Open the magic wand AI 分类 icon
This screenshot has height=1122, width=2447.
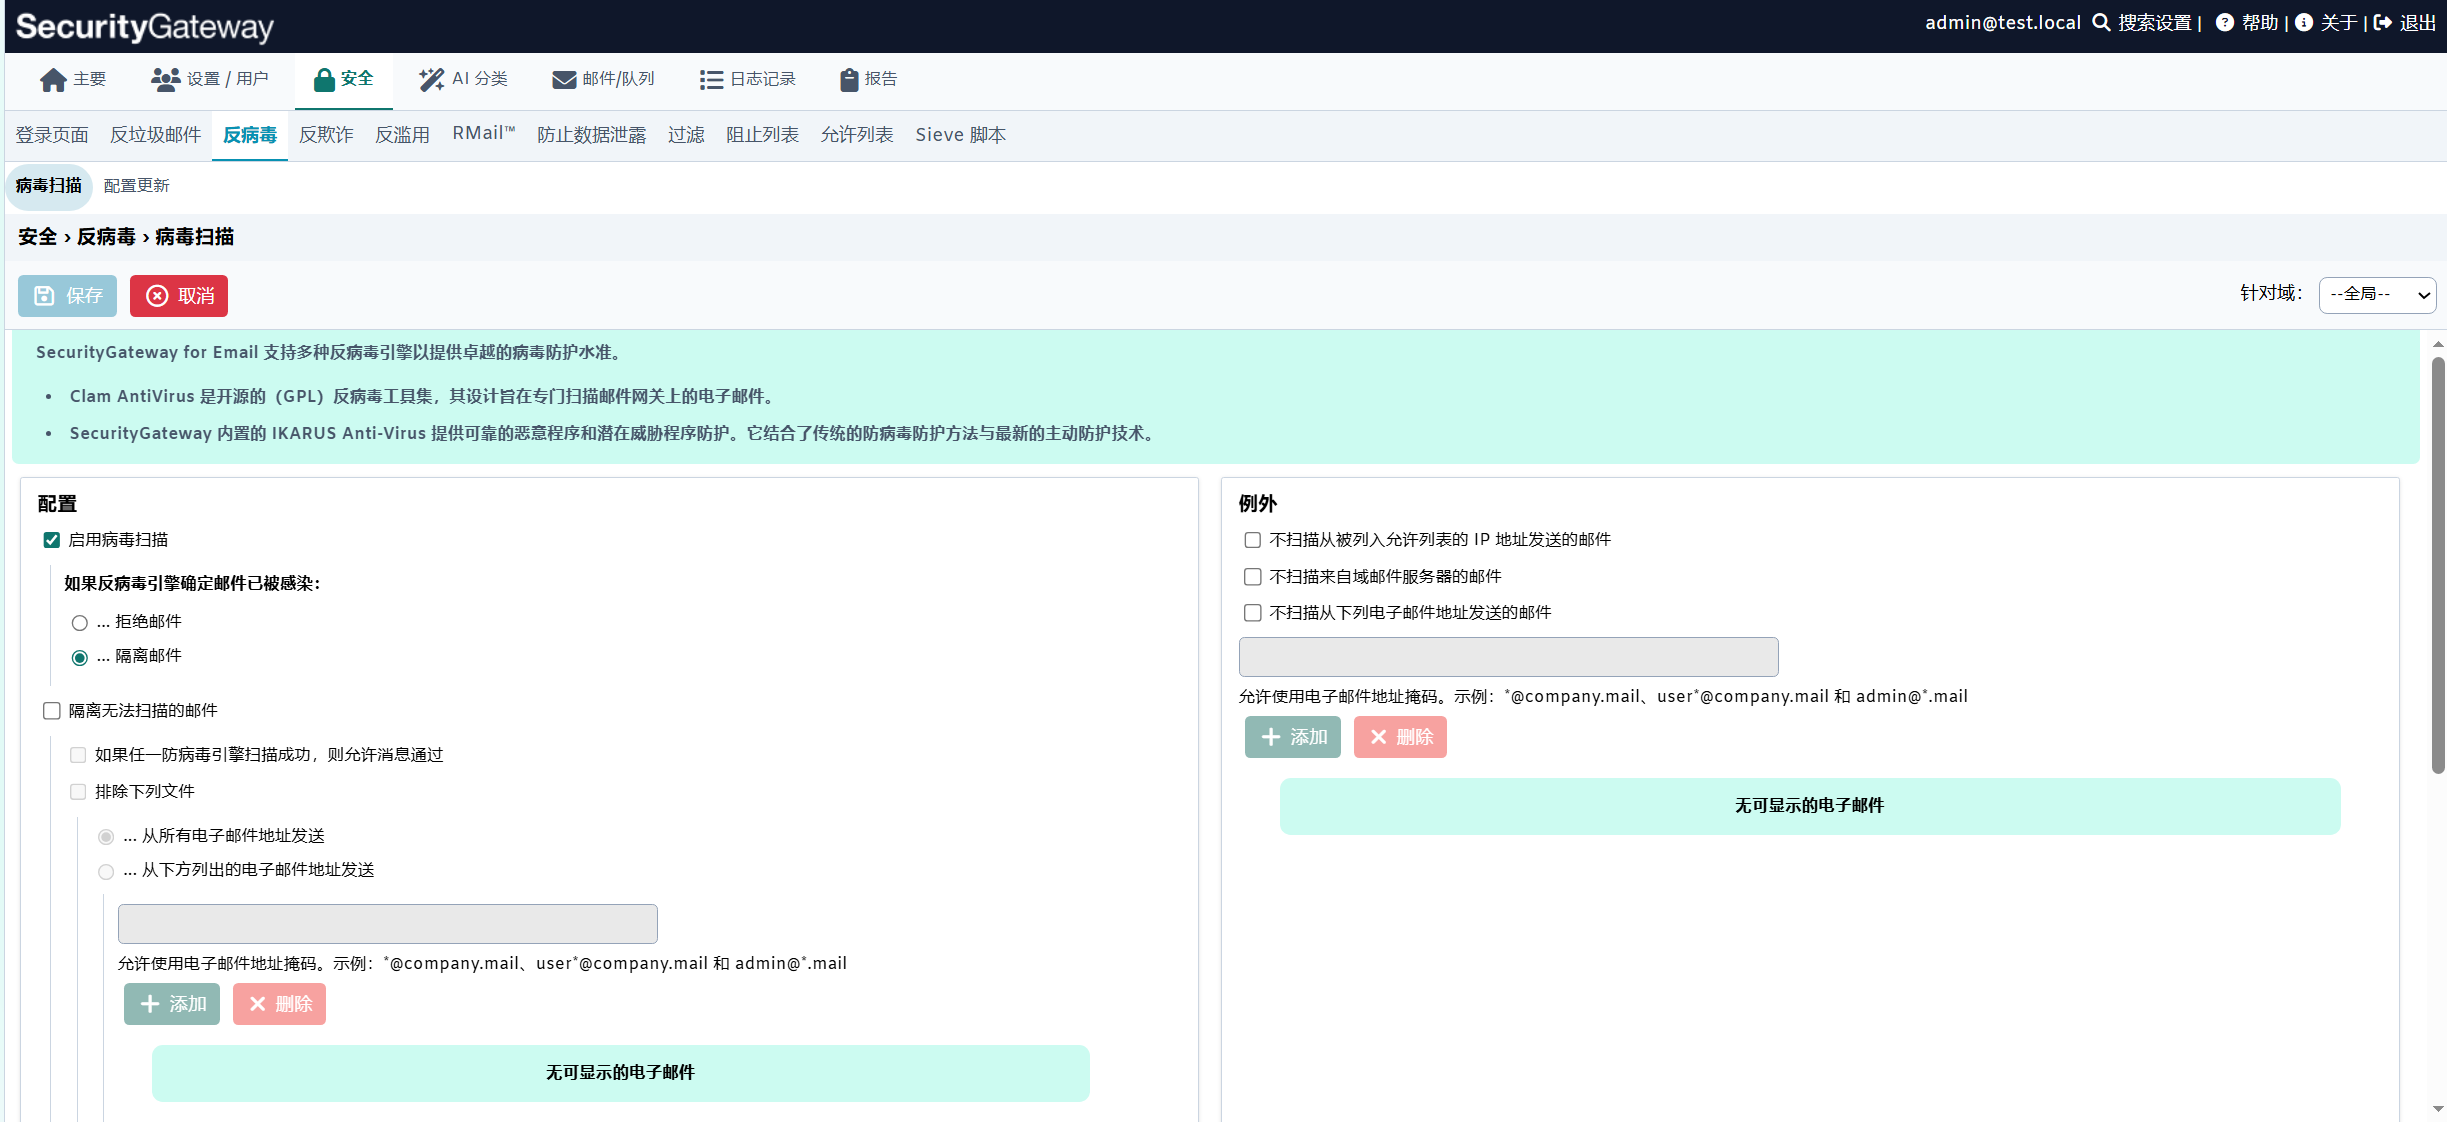pyautogui.click(x=431, y=80)
